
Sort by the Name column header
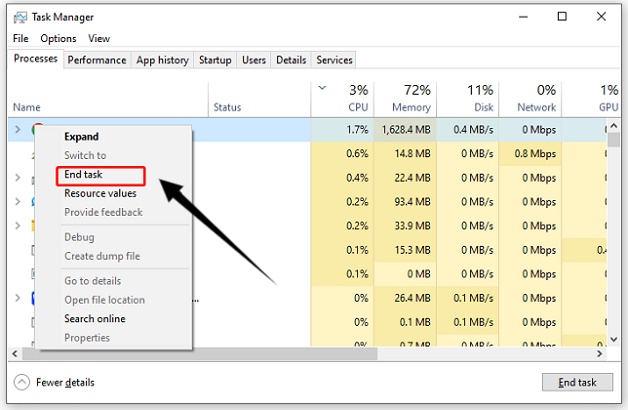tap(108, 99)
